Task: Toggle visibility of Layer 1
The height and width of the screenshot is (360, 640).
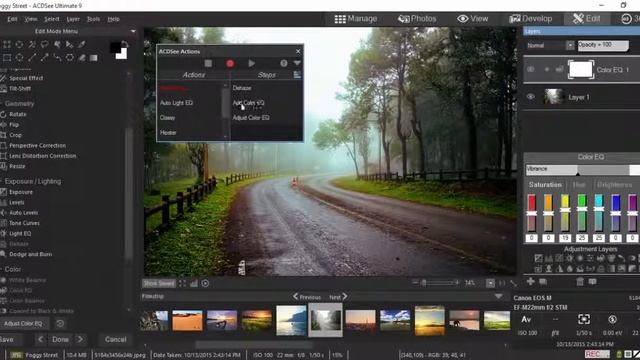Action: (x=530, y=97)
